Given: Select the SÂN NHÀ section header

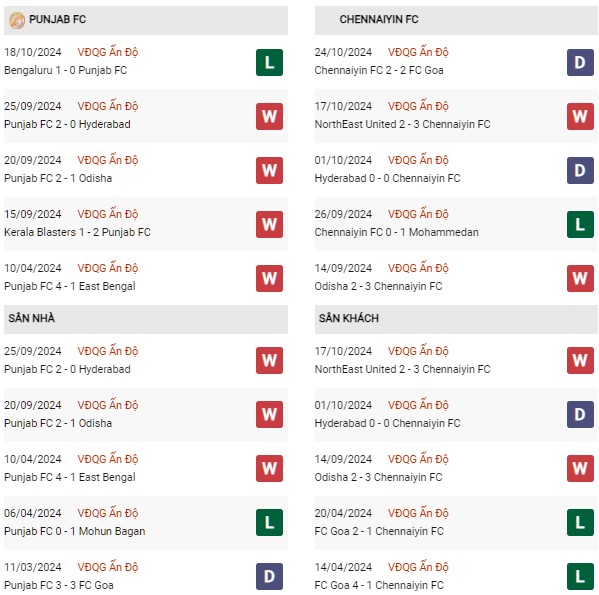Looking at the screenshot, I should pos(146,319).
